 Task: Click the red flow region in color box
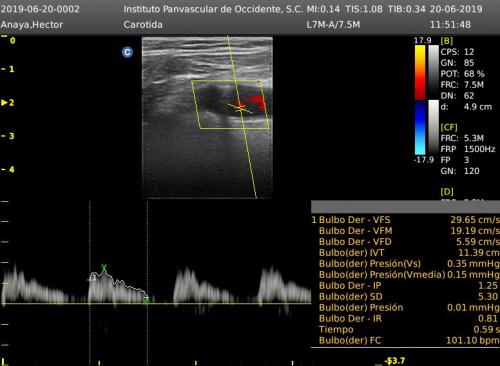(255, 102)
